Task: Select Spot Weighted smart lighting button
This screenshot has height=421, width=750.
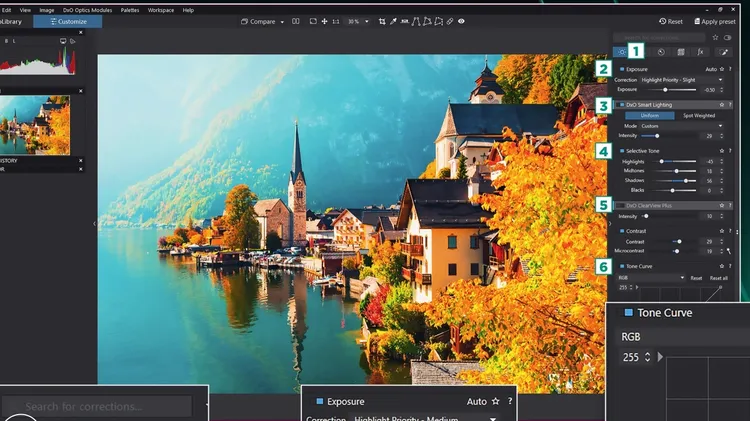Action: (699, 115)
